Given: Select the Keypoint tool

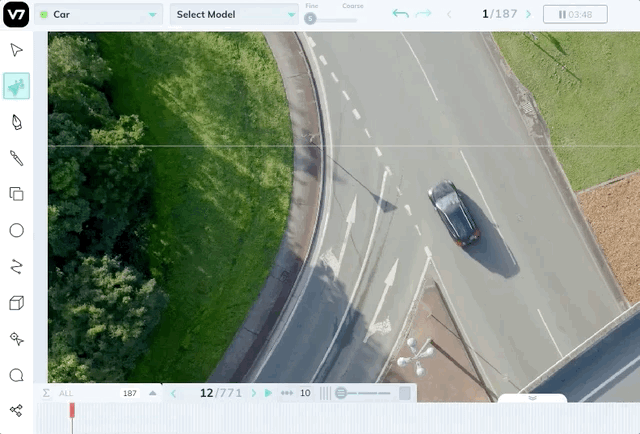Looking at the screenshot, I should (16, 339).
